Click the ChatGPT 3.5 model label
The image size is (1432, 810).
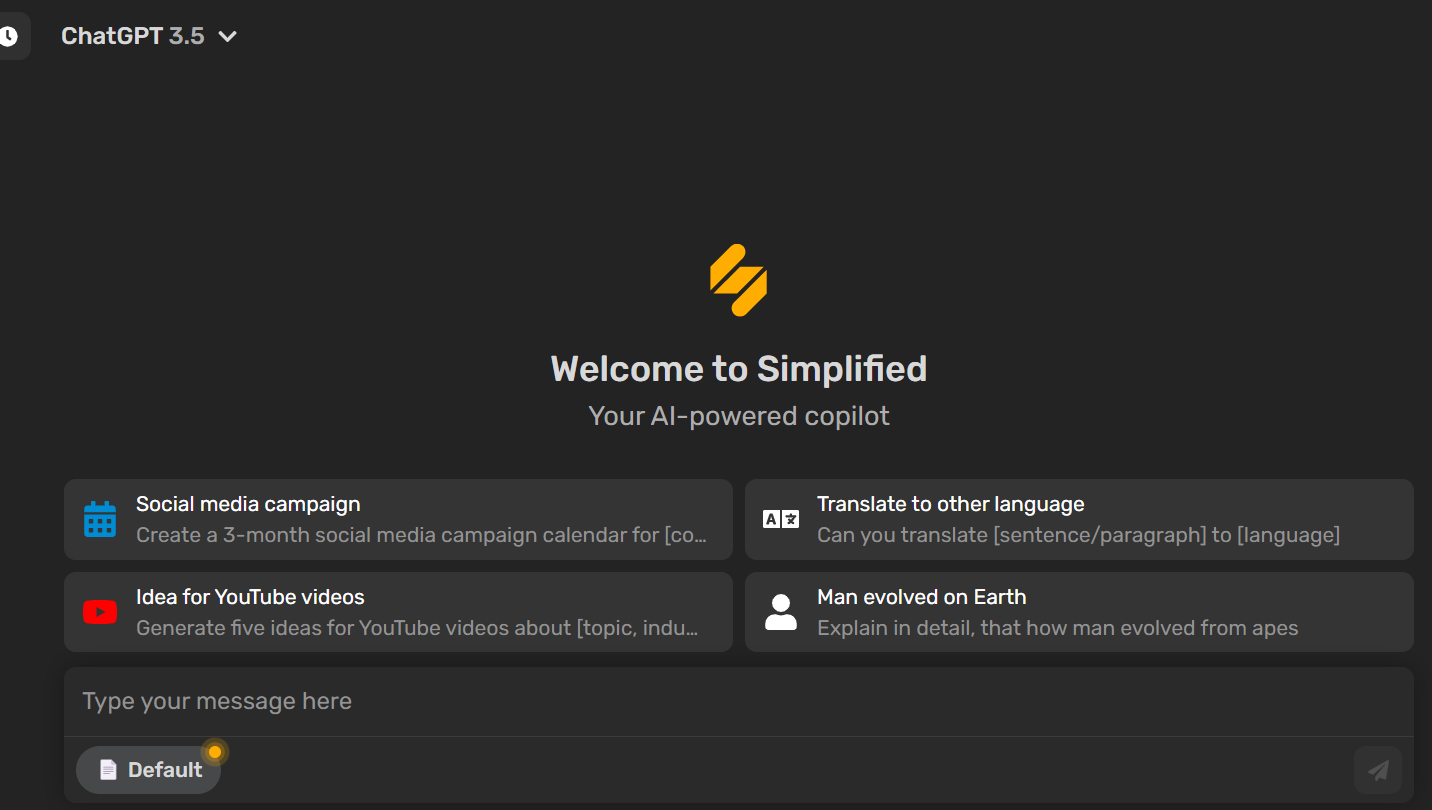pyautogui.click(x=133, y=36)
